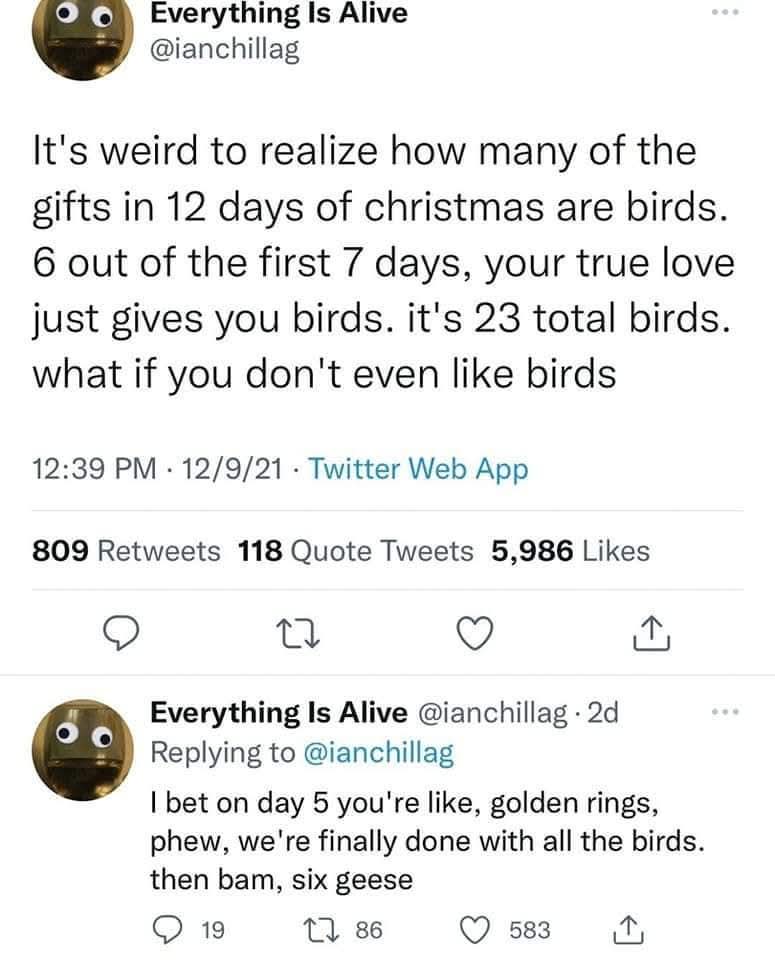The height and width of the screenshot is (960, 775).
Task: Retweet the main tweet about birds
Action: [x=298, y=631]
